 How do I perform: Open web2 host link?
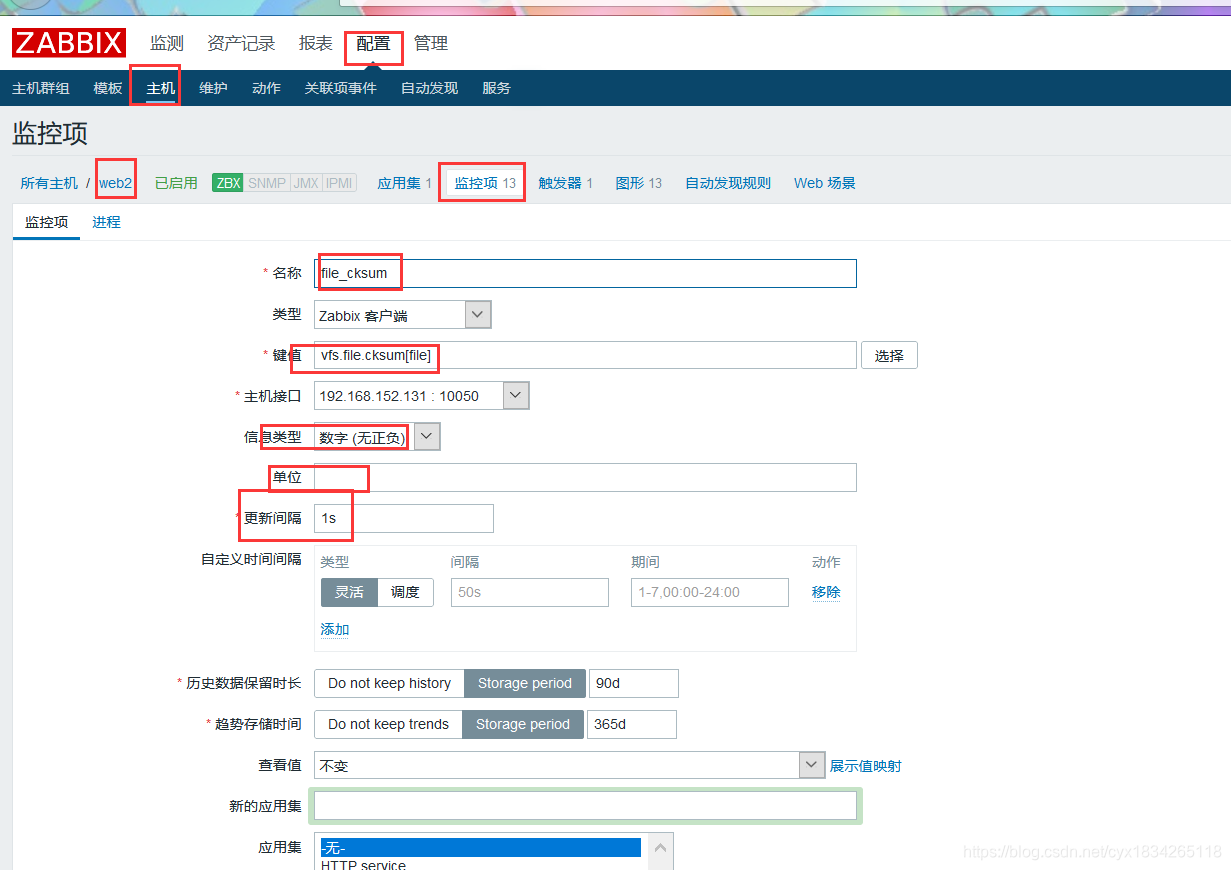(x=115, y=183)
